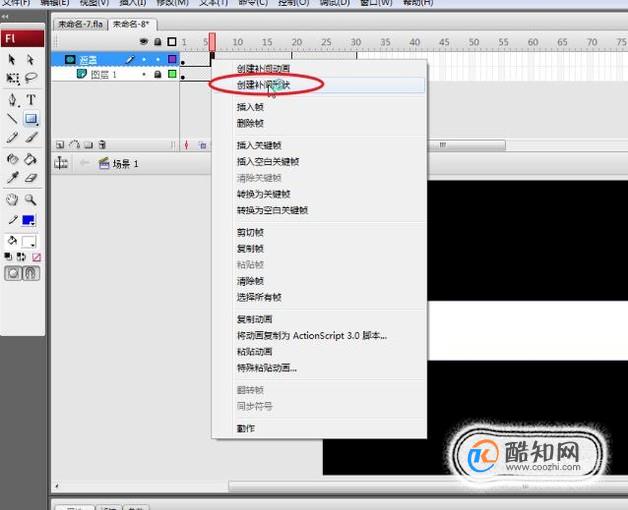The height and width of the screenshot is (510, 628).
Task: Click purple outline color square of 遮罩
Action: click(172, 59)
